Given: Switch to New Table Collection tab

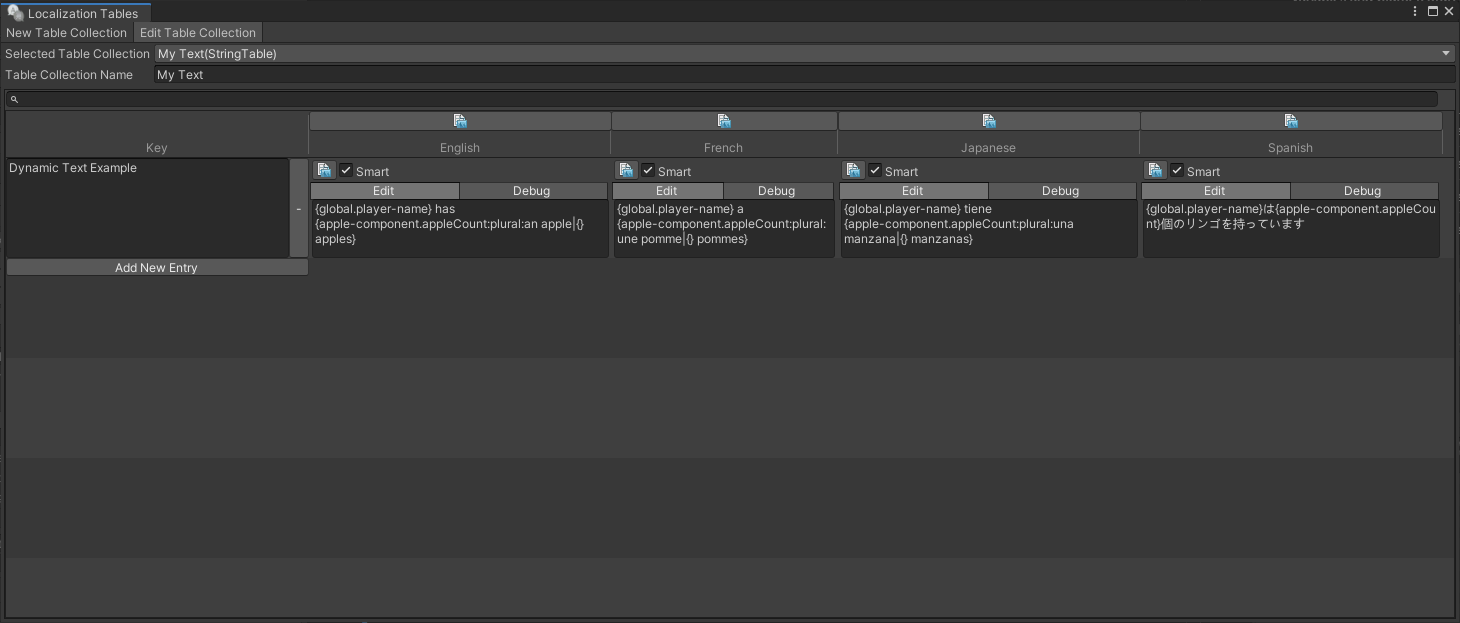Looking at the screenshot, I should tap(67, 33).
